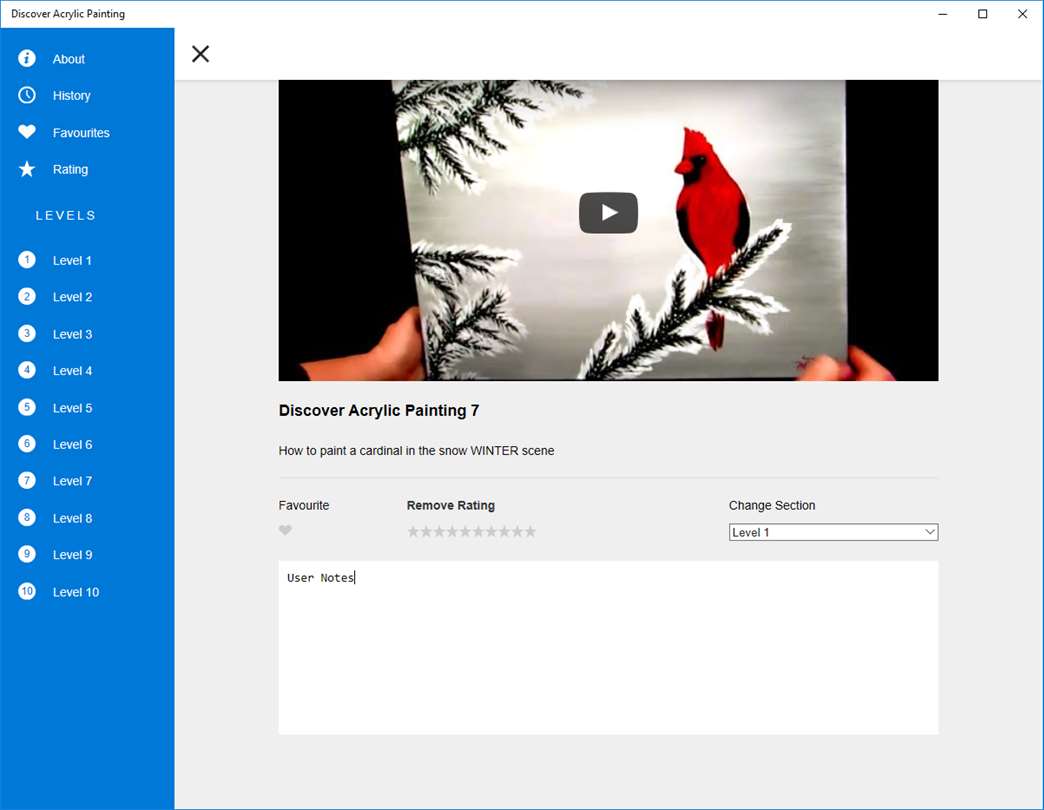This screenshot has height=810, width=1044.
Task: Minimize the Discover Acrylic Painting window
Action: [x=943, y=14]
